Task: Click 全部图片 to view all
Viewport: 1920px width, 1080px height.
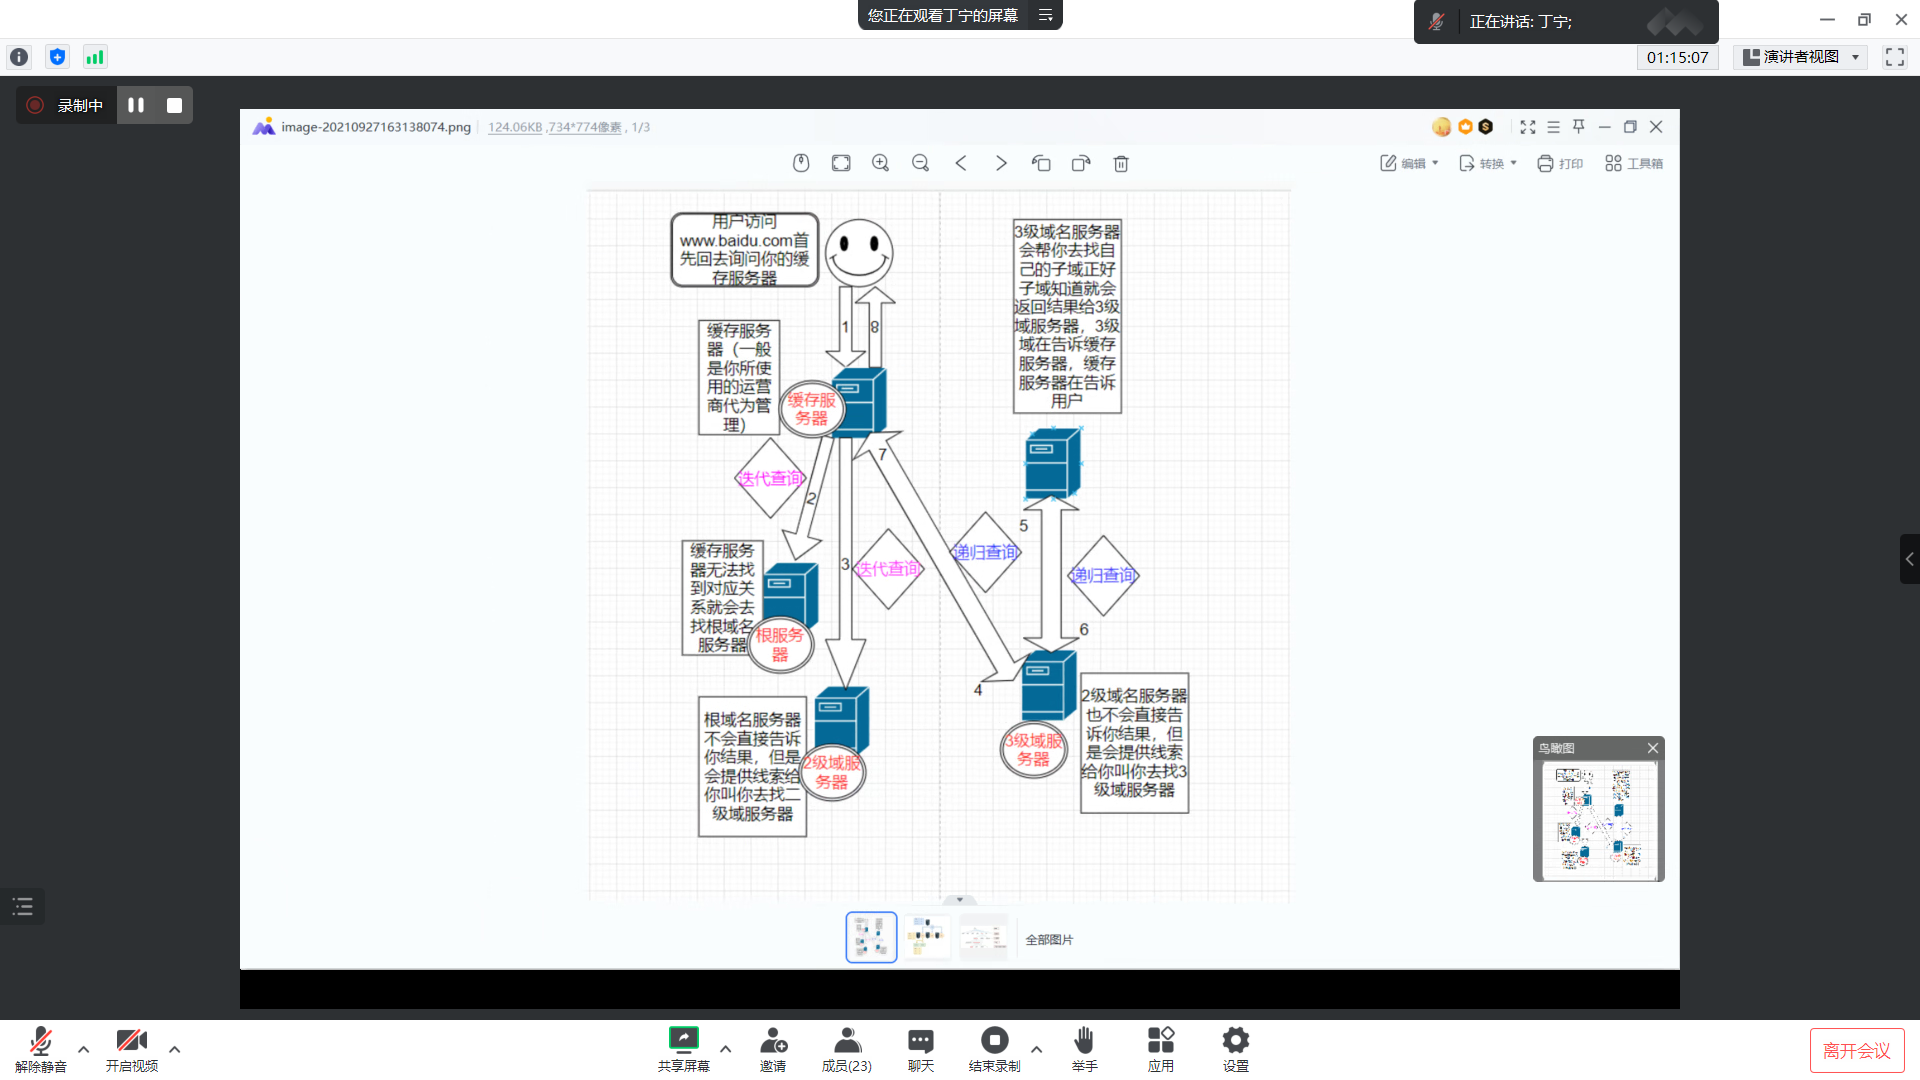Action: point(1049,939)
